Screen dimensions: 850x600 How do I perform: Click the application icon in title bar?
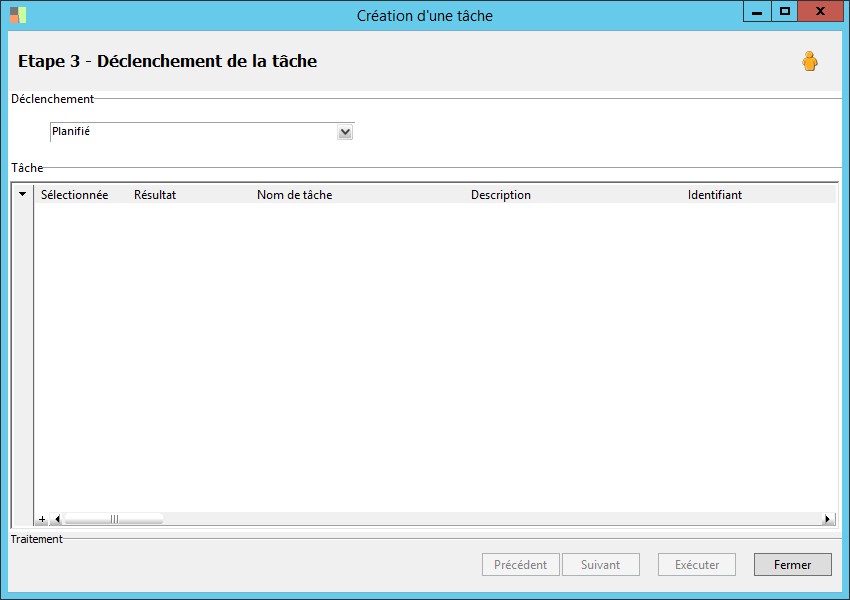tap(18, 15)
